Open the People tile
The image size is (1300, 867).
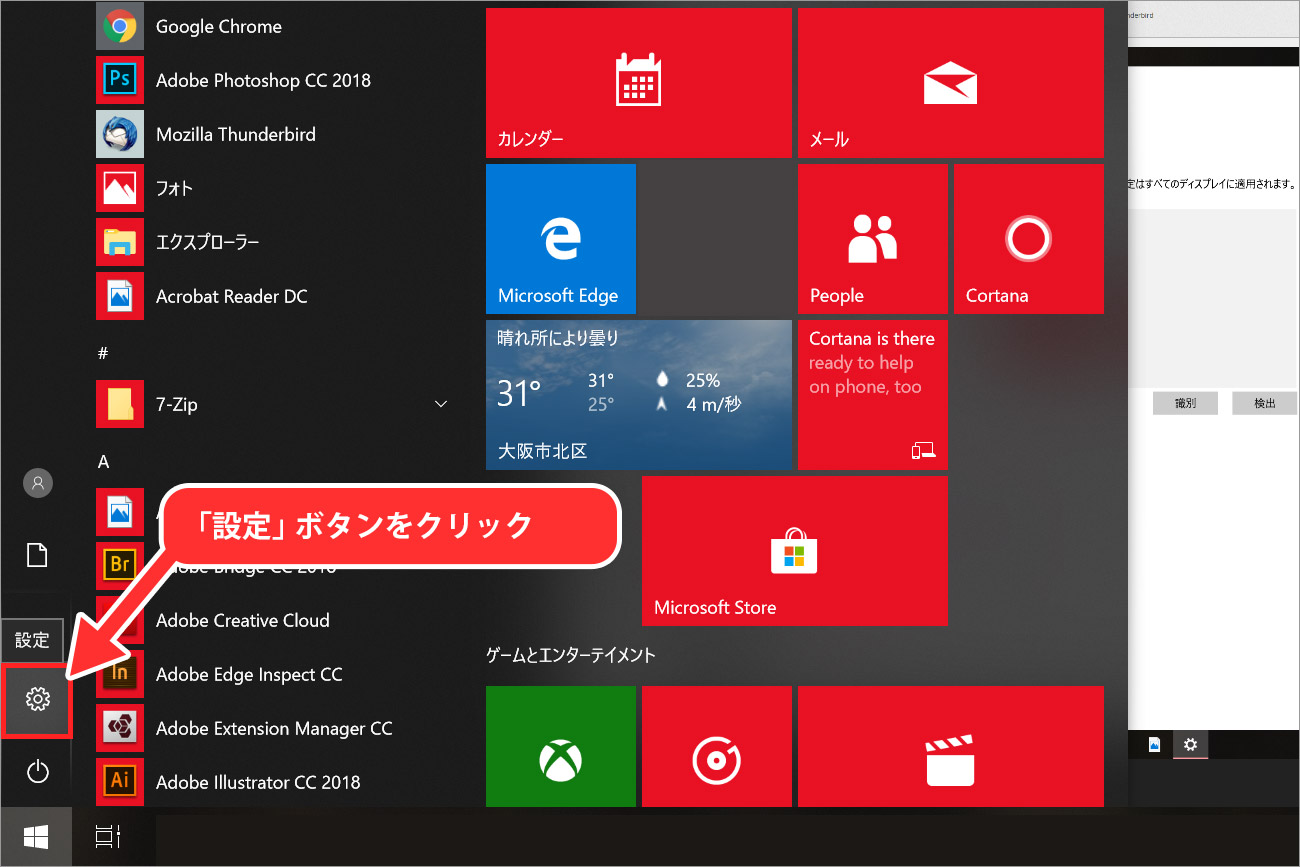tap(873, 239)
